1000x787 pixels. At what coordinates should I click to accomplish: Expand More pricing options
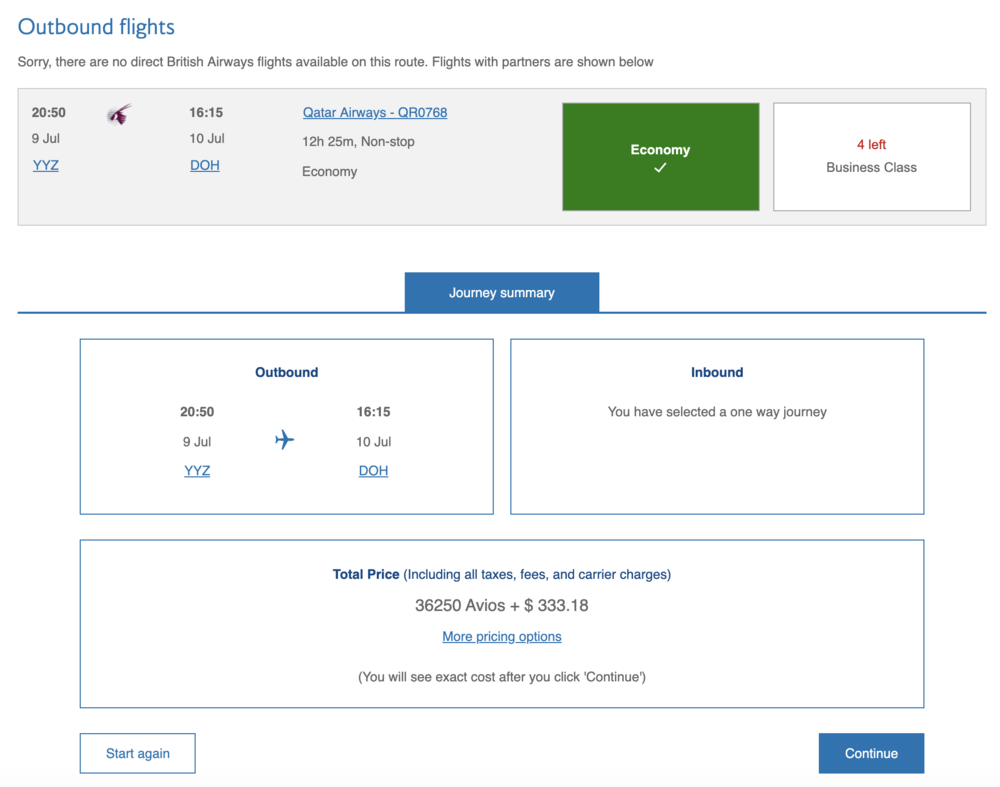point(502,637)
